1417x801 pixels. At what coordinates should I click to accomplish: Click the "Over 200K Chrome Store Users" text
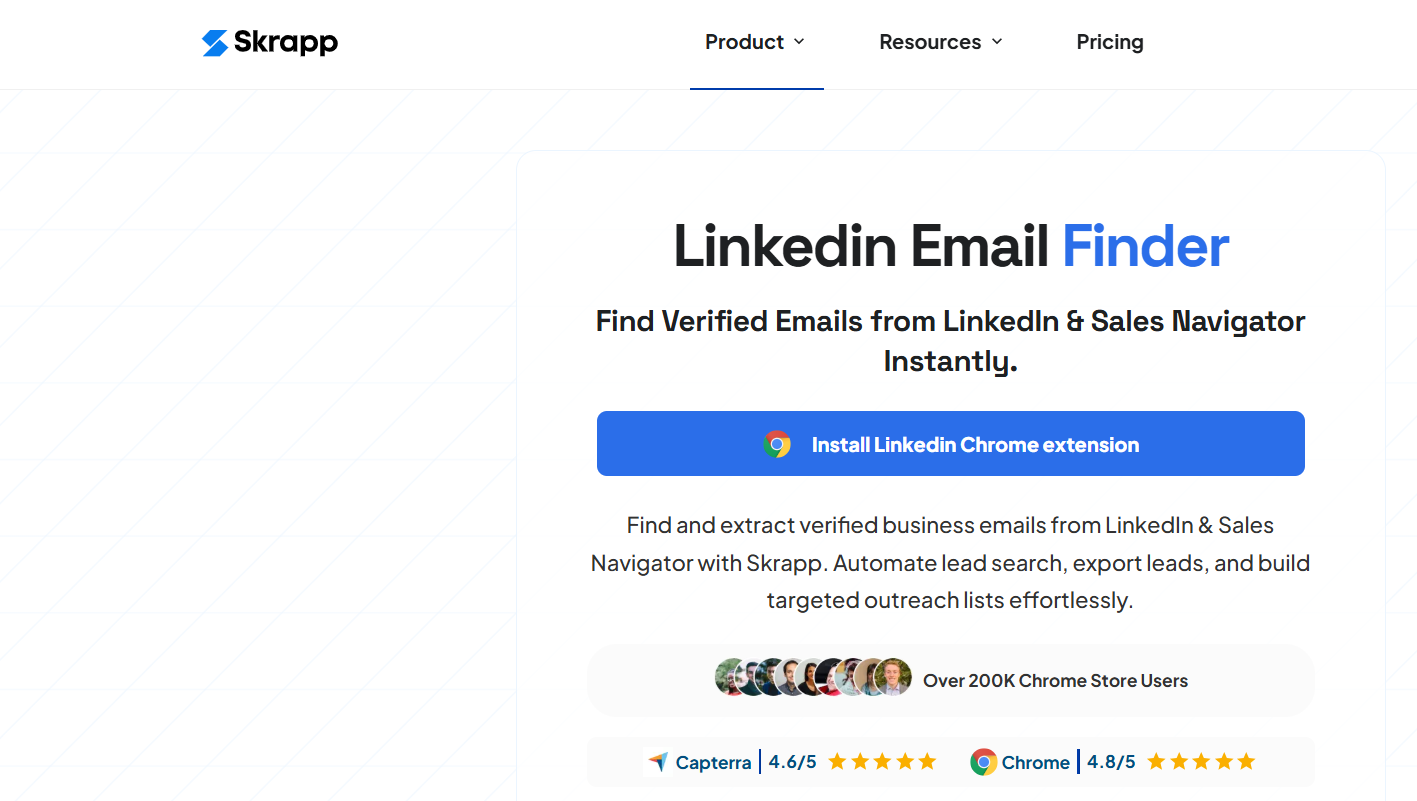pos(1055,681)
